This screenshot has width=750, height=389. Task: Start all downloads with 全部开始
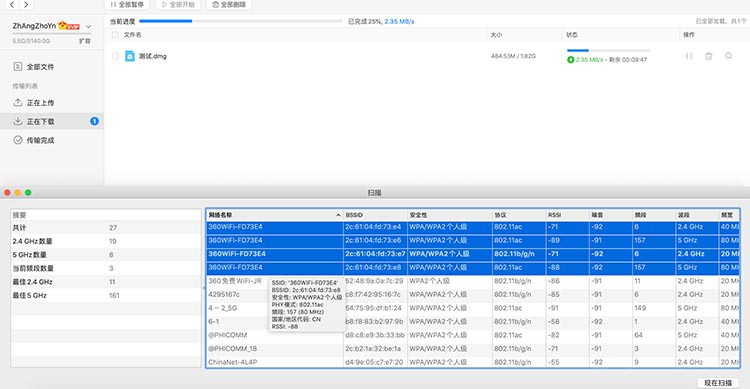click(x=178, y=4)
